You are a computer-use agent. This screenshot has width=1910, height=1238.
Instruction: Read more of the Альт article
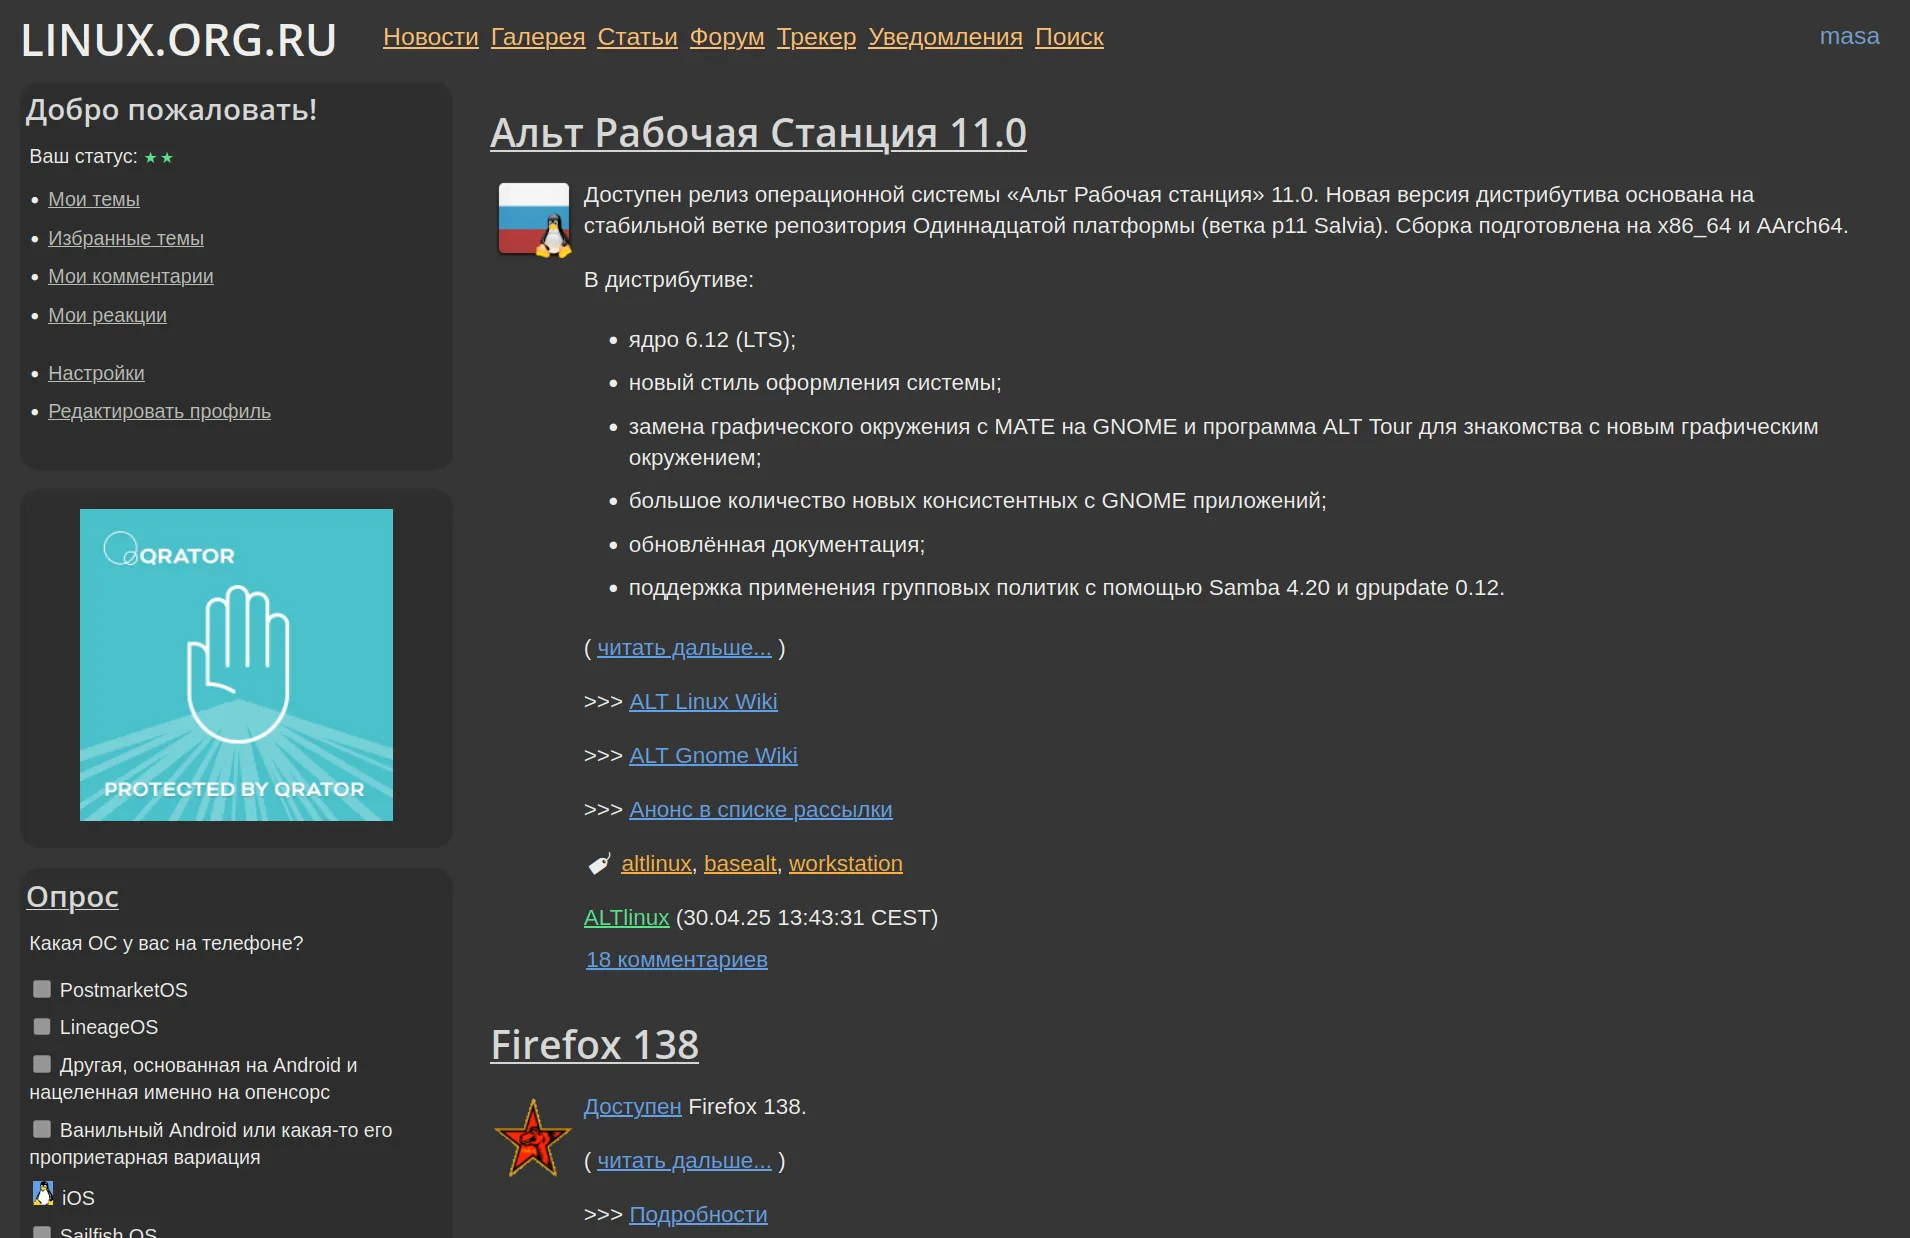pyautogui.click(x=685, y=648)
